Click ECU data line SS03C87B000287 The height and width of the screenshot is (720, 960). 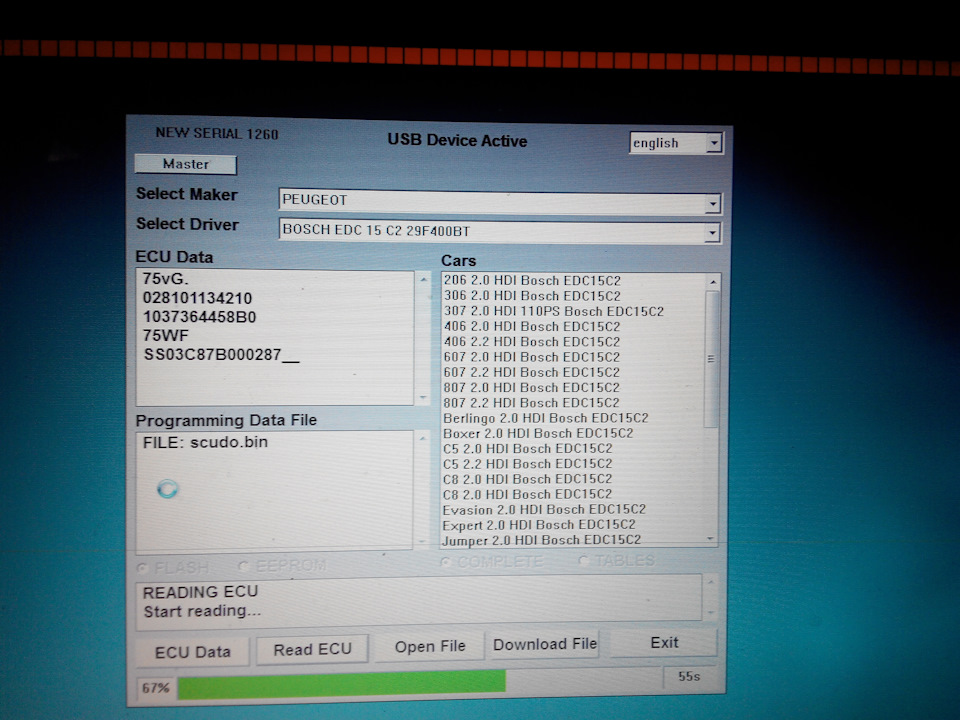[212, 354]
